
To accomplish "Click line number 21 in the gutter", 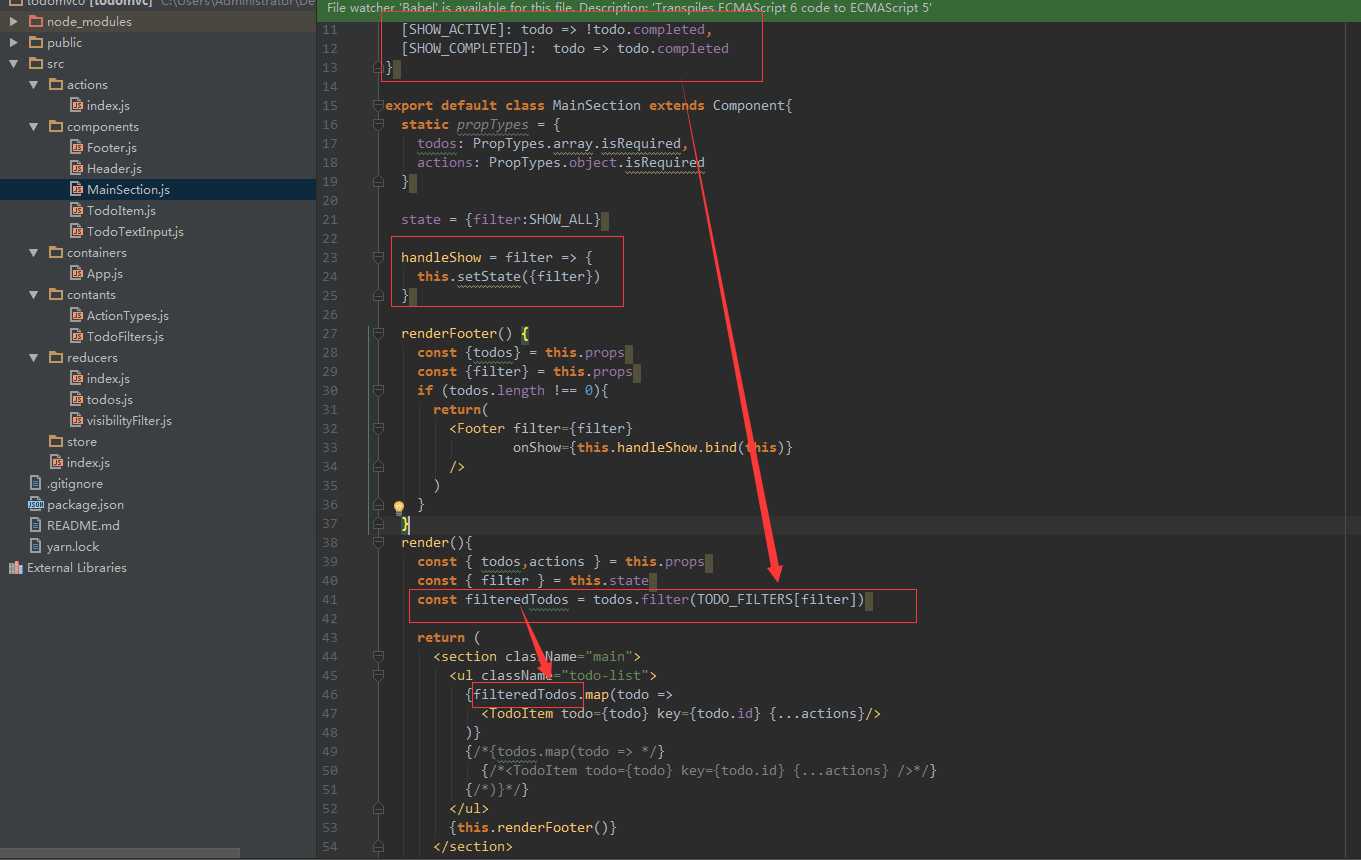I will pyautogui.click(x=330, y=219).
